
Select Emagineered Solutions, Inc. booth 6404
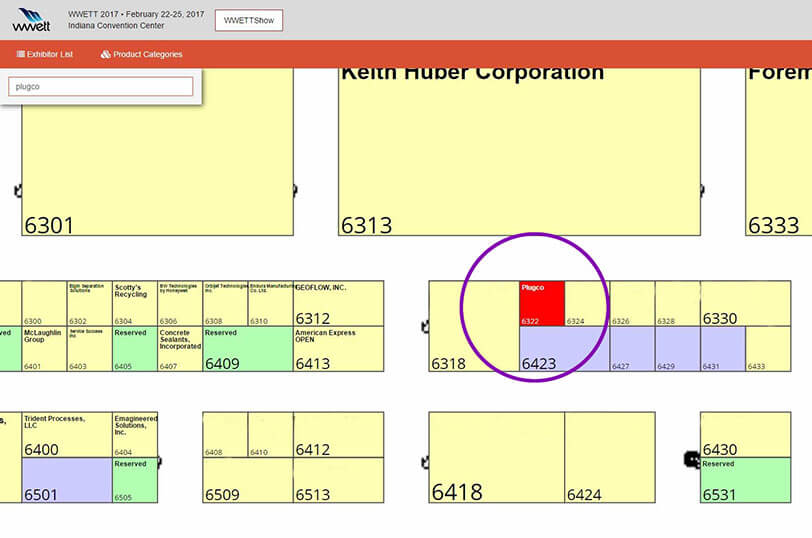(x=135, y=435)
